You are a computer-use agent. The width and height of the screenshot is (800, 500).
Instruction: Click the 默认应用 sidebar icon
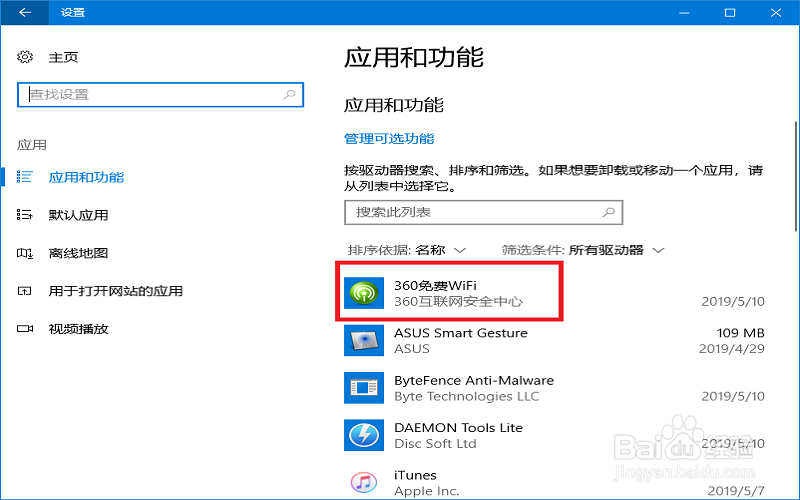(24, 215)
